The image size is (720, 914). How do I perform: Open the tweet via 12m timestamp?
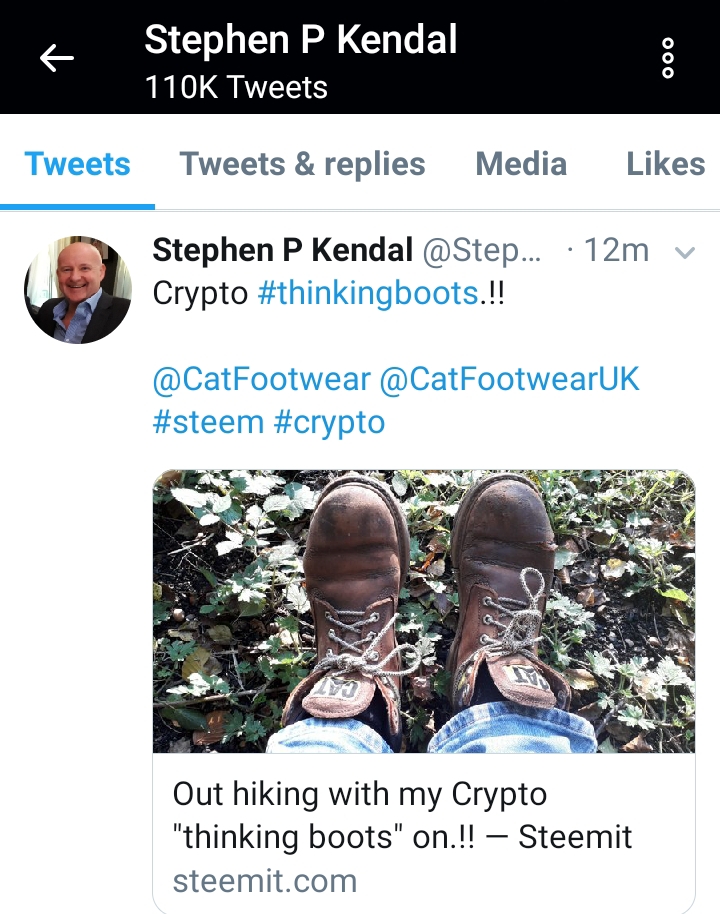click(616, 250)
